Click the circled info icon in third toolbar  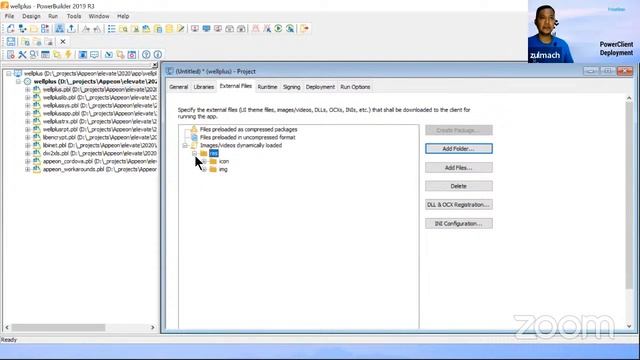coord(158,55)
